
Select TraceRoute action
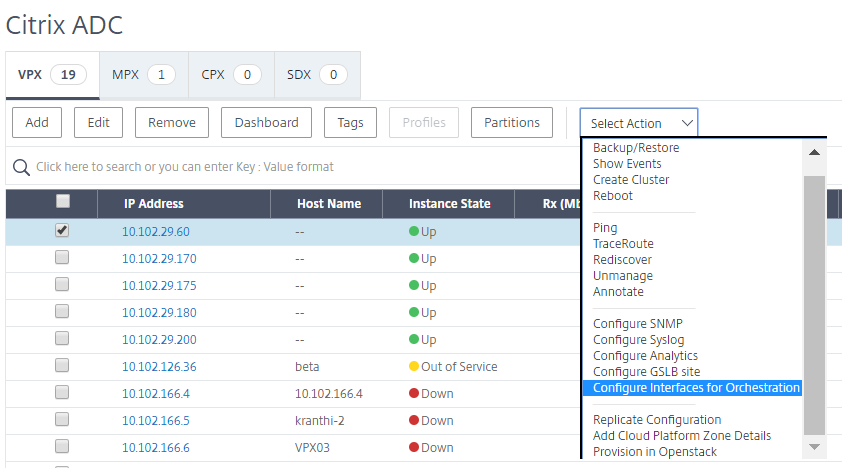click(x=623, y=244)
